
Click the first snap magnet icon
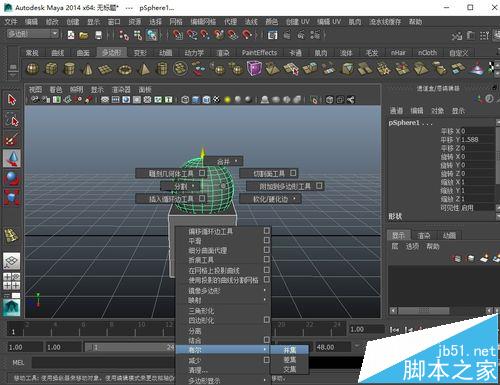(178, 34)
